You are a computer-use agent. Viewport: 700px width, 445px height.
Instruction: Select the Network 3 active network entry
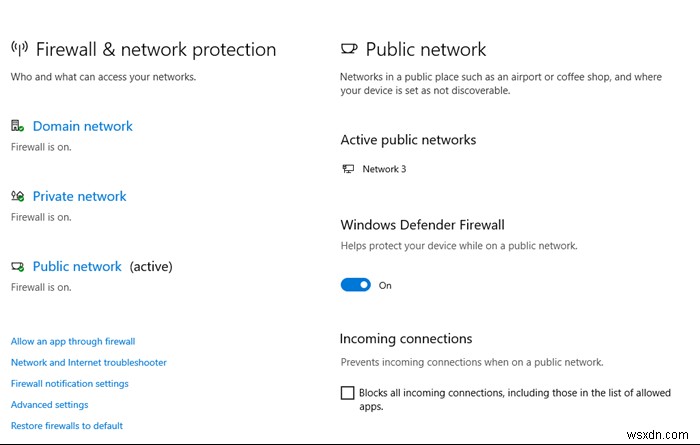[x=384, y=169]
